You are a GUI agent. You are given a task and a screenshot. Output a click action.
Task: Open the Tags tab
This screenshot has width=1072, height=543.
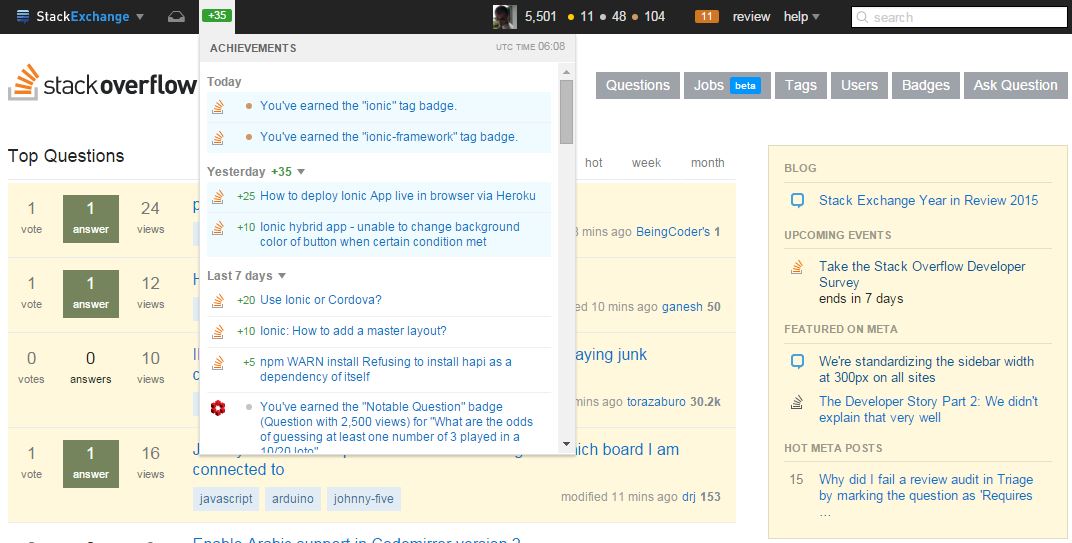[801, 85]
